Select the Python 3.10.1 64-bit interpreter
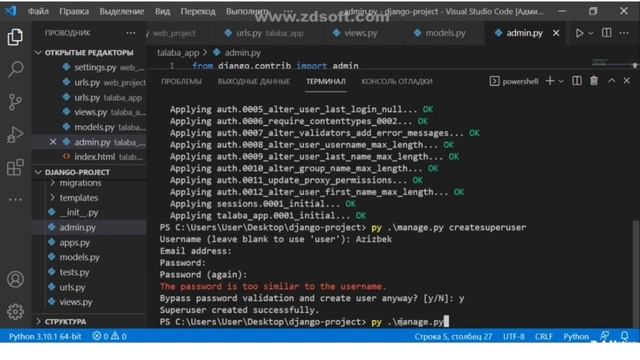 click(x=45, y=336)
